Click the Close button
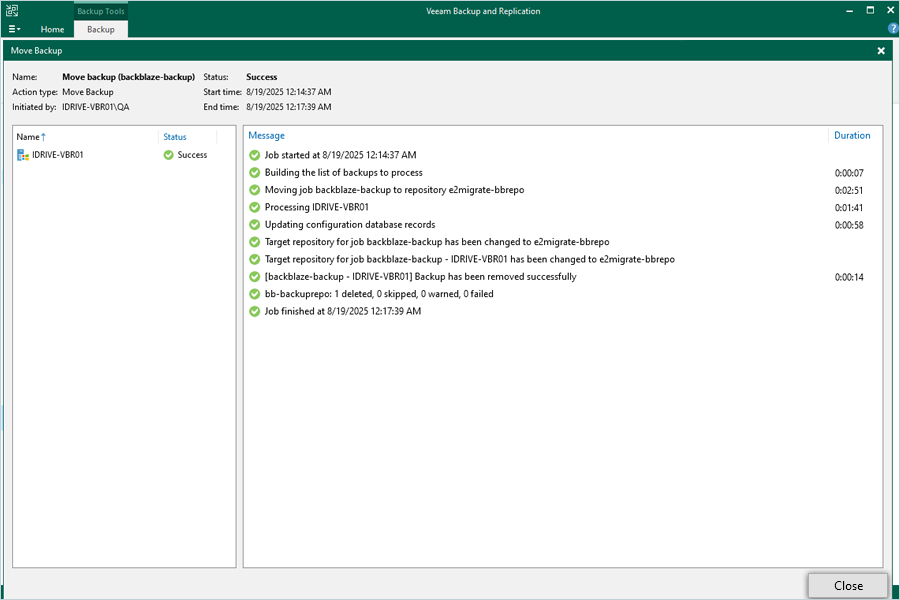Viewport: 900px width, 600px height. tap(848, 586)
